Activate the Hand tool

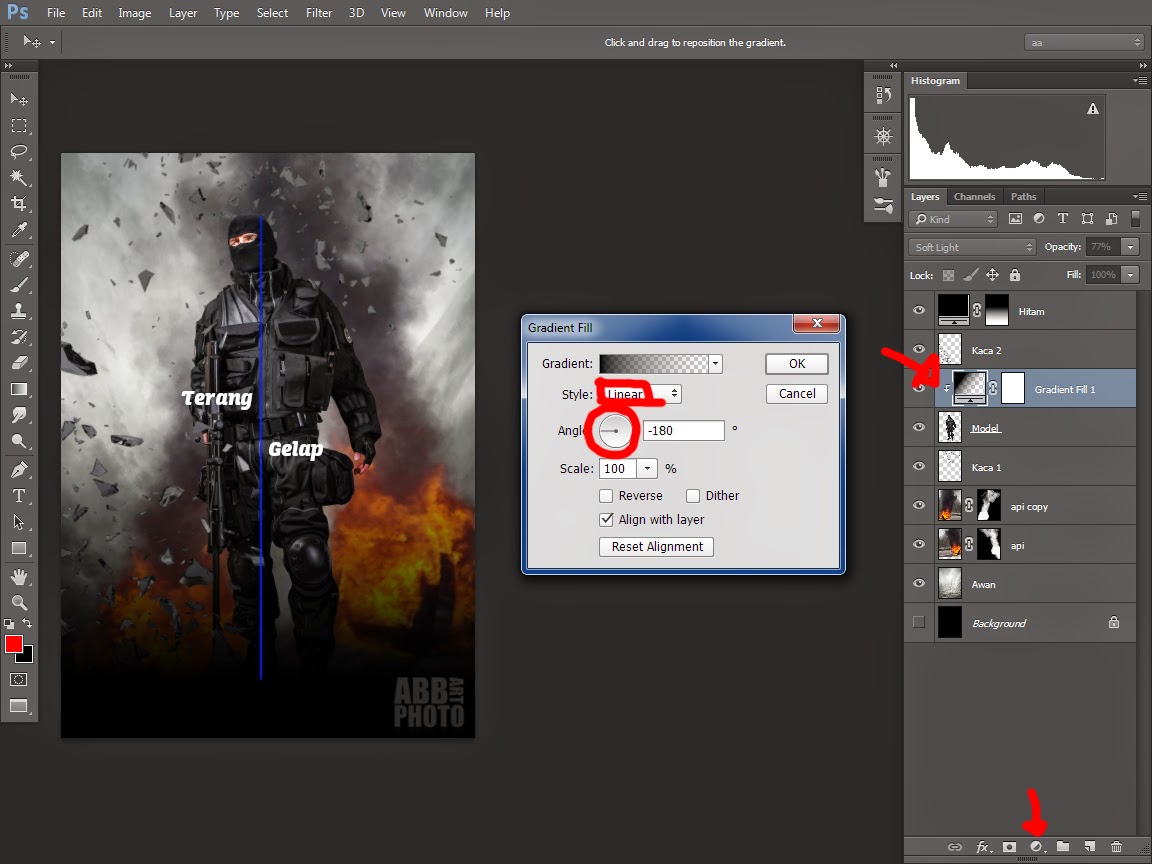pyautogui.click(x=19, y=577)
